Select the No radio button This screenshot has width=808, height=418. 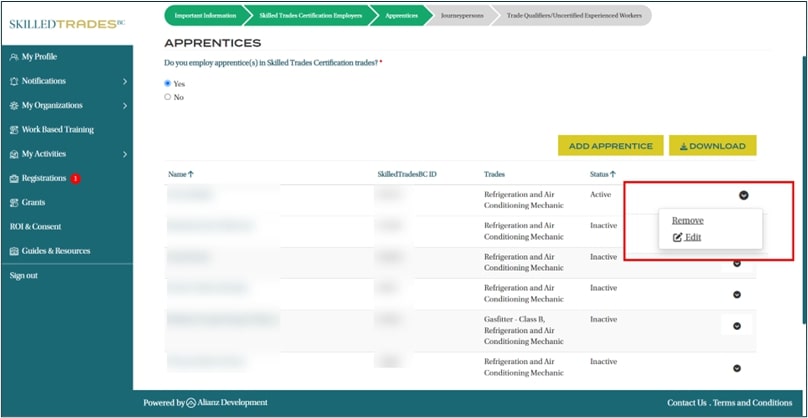[x=168, y=97]
